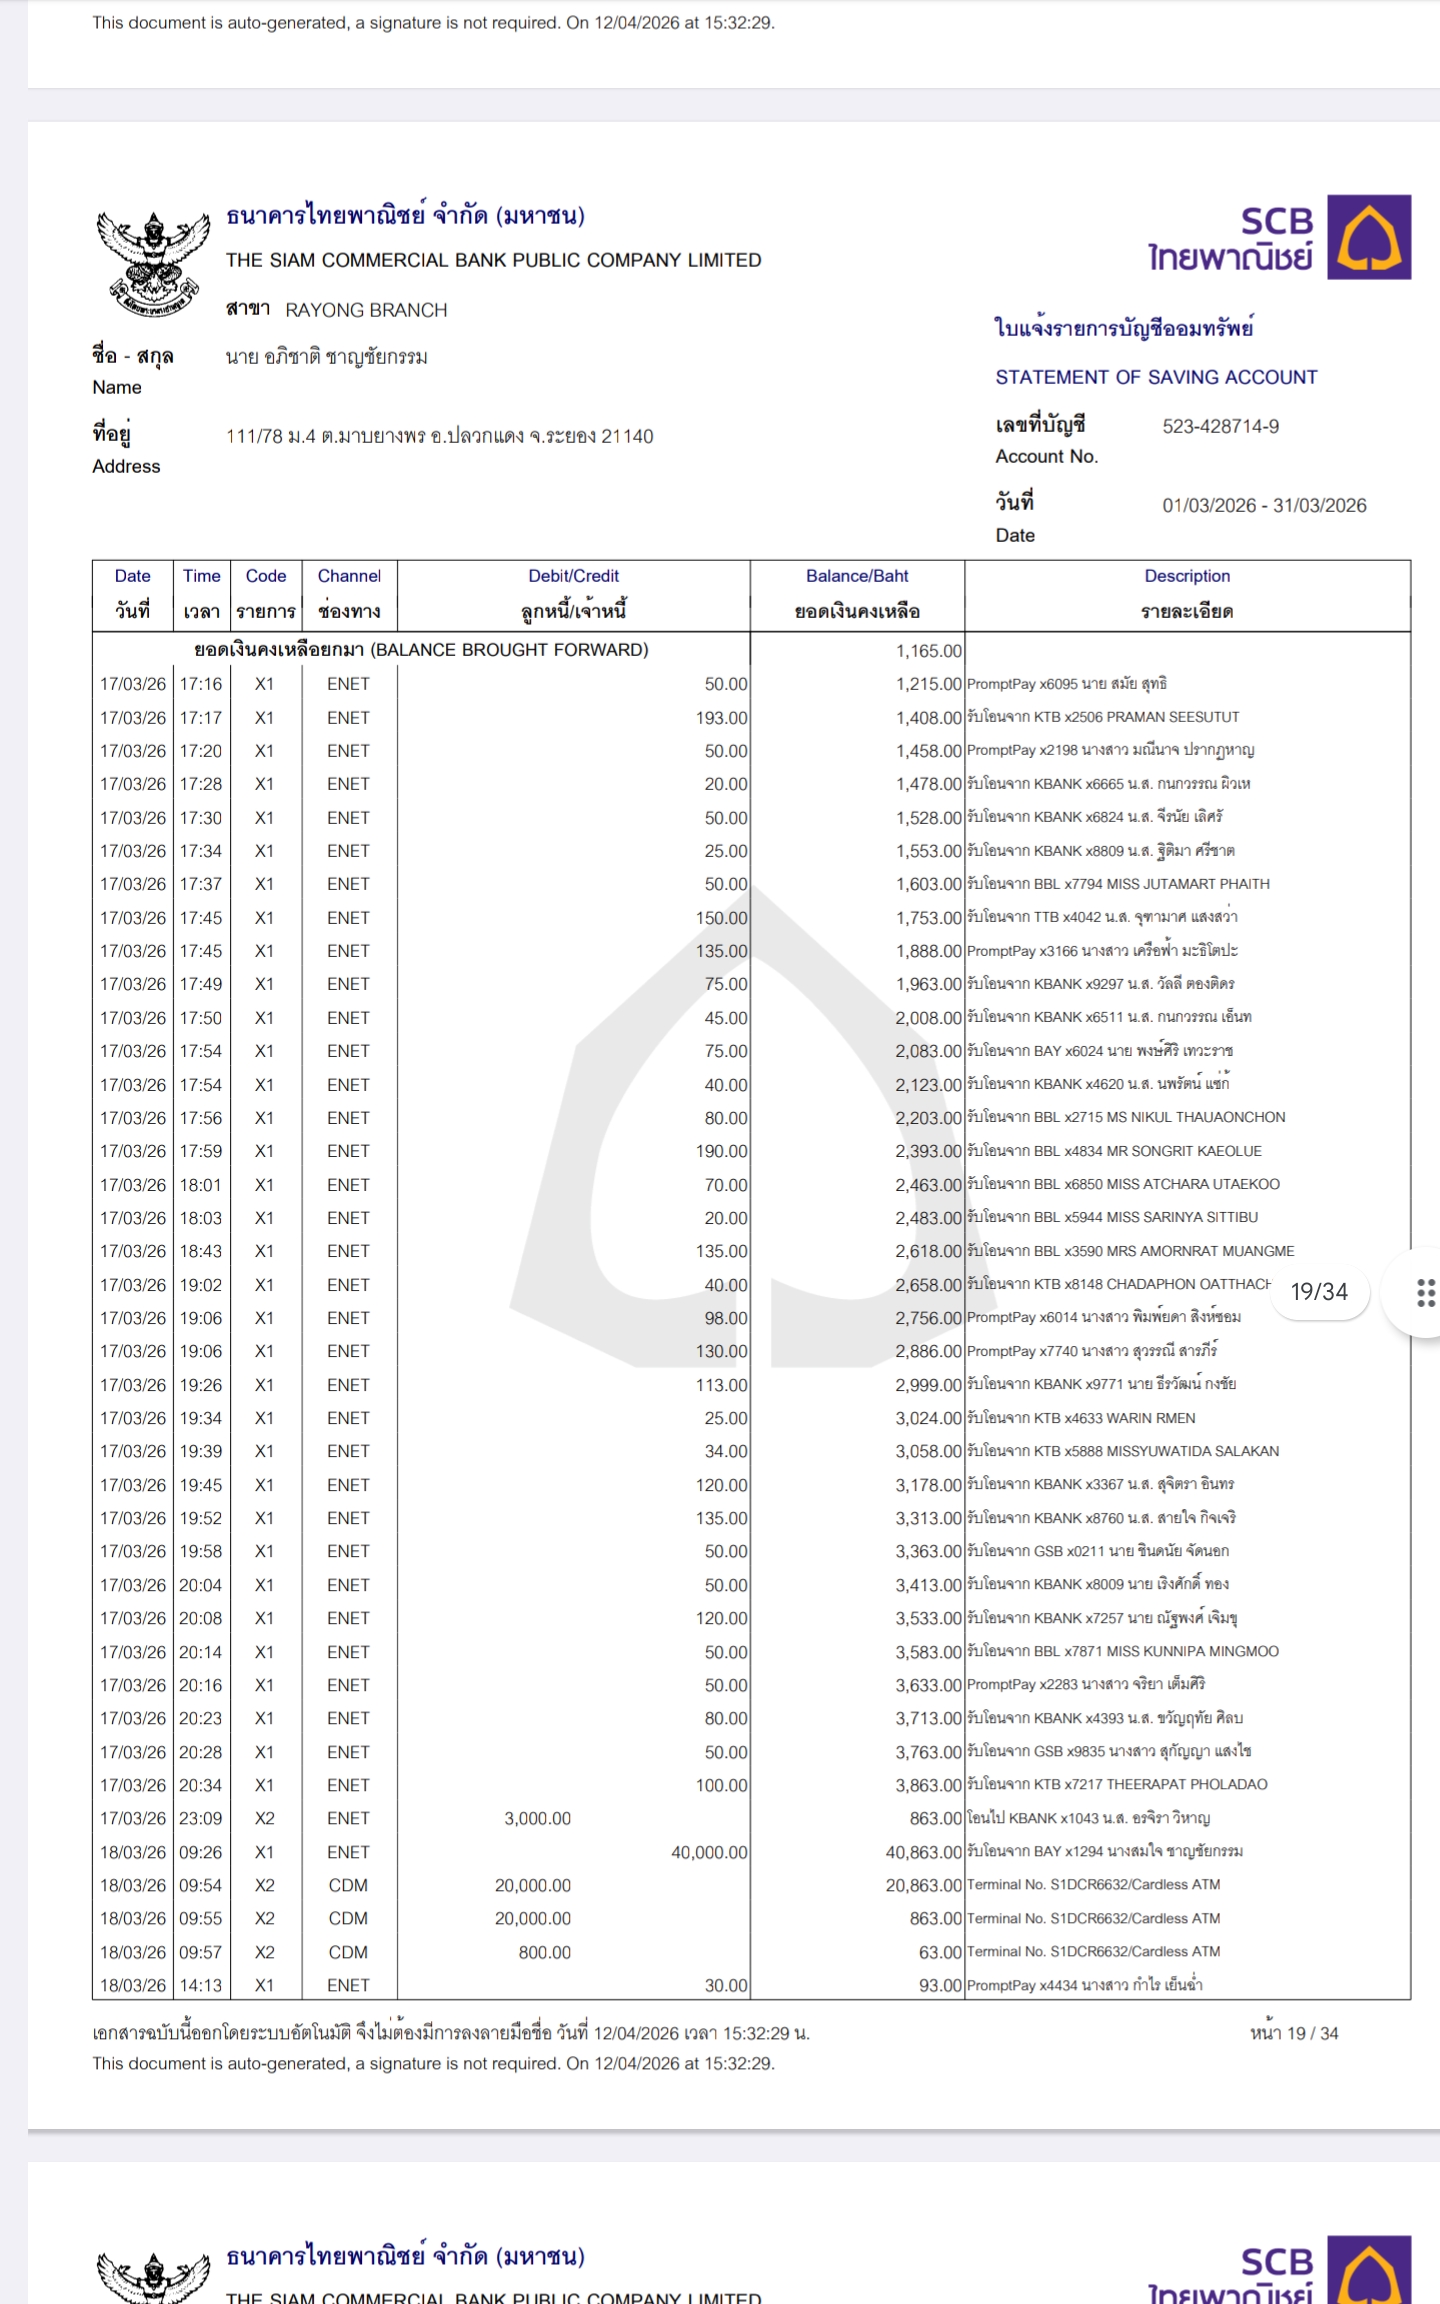
Task: Click the Channel column header
Action: [349, 594]
